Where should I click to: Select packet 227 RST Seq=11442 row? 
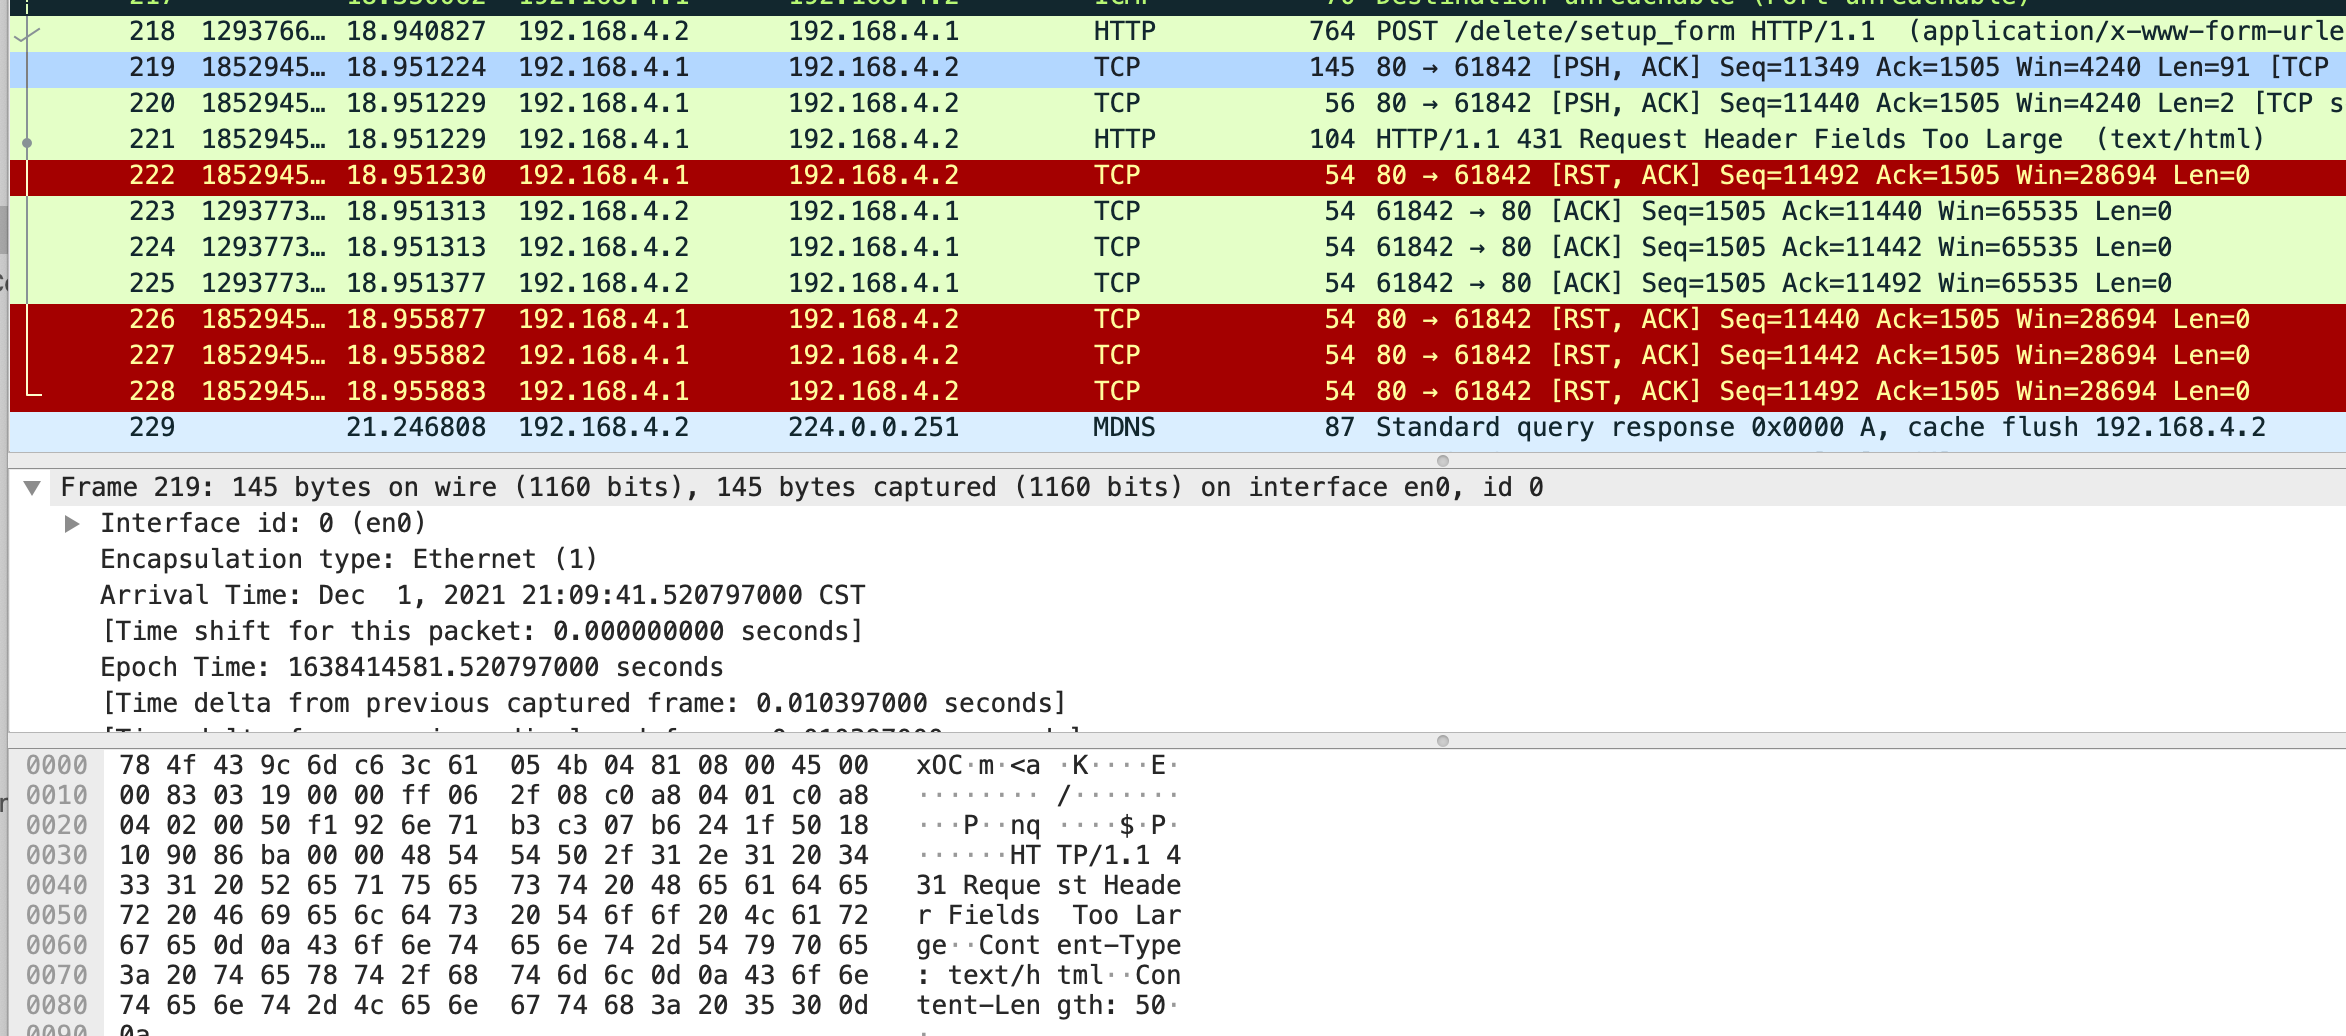1177,356
